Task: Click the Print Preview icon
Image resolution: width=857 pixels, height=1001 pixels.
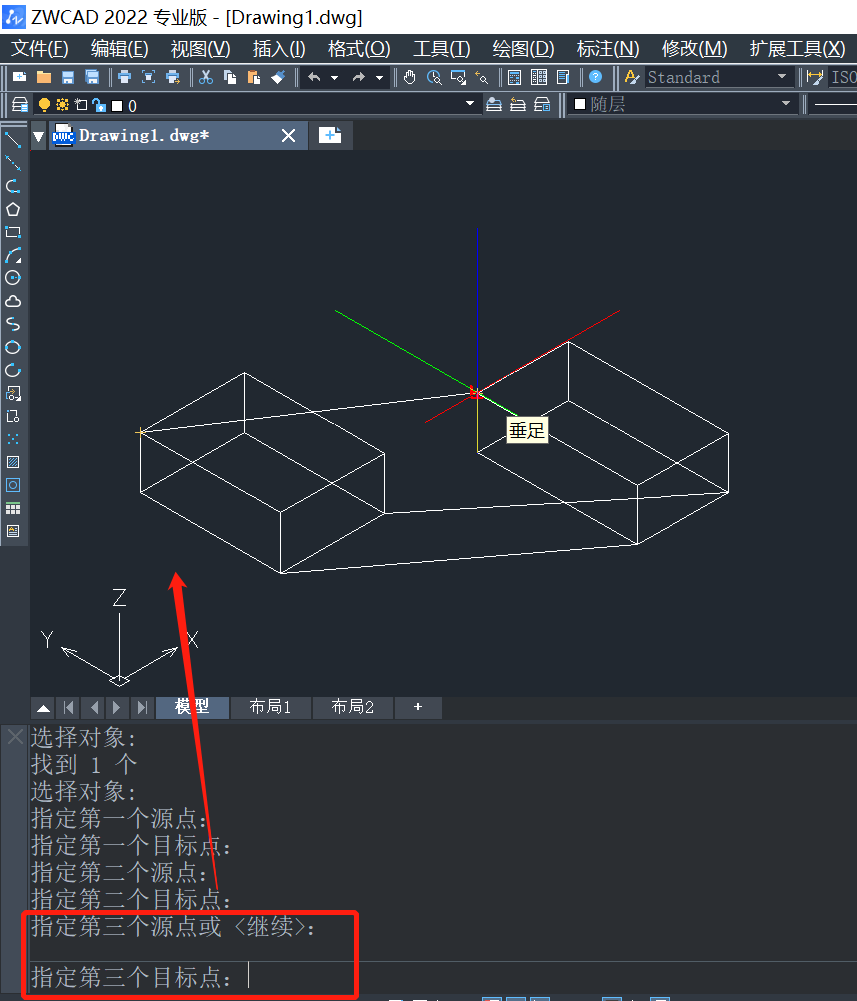Action: [x=149, y=77]
